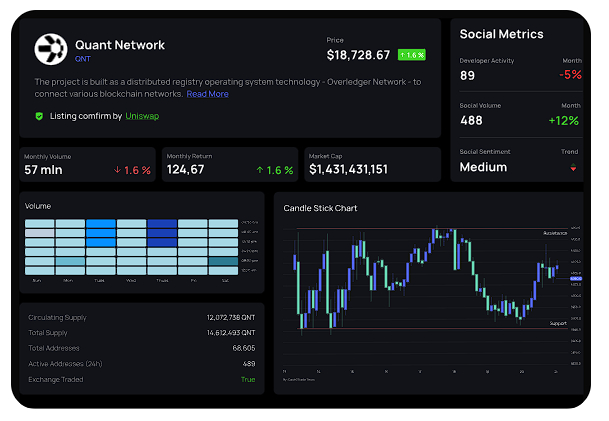Screen dimensions: 609x421
Task: Click the Sun day label under heatmap
Action: click(x=37, y=280)
